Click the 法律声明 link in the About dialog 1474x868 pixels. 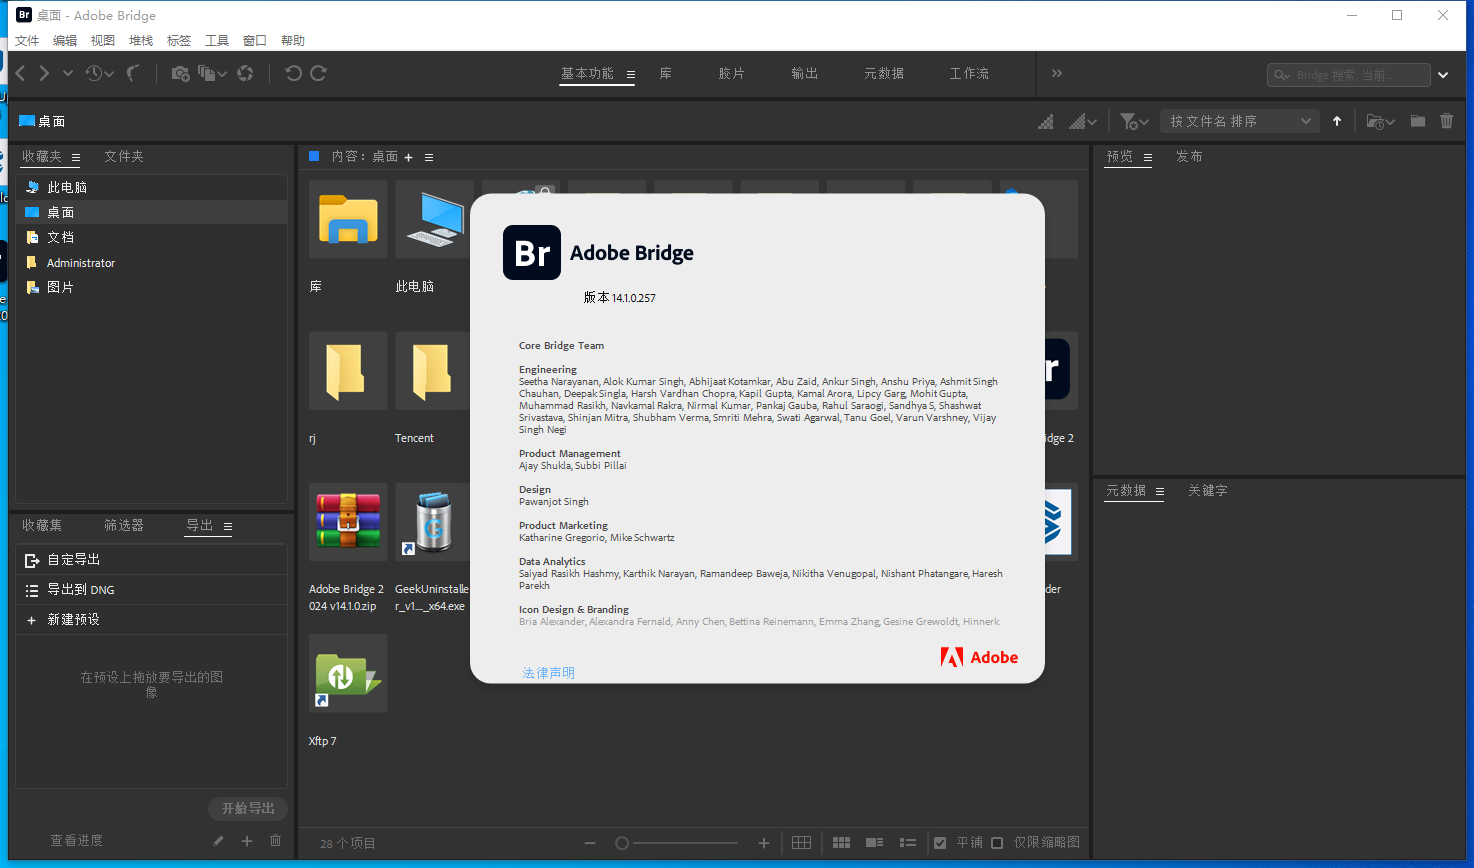[x=548, y=672]
